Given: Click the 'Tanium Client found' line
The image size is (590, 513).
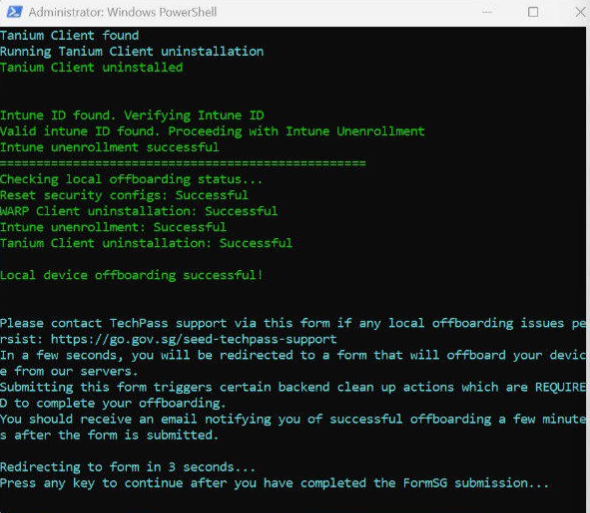Looking at the screenshot, I should (x=69, y=35).
